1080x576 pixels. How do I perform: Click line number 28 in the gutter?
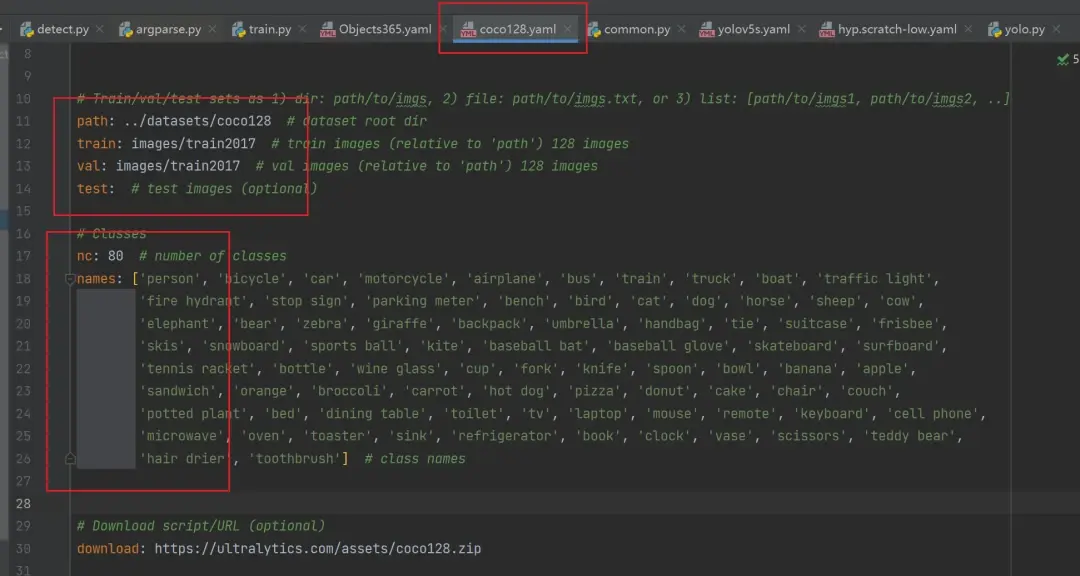point(23,504)
